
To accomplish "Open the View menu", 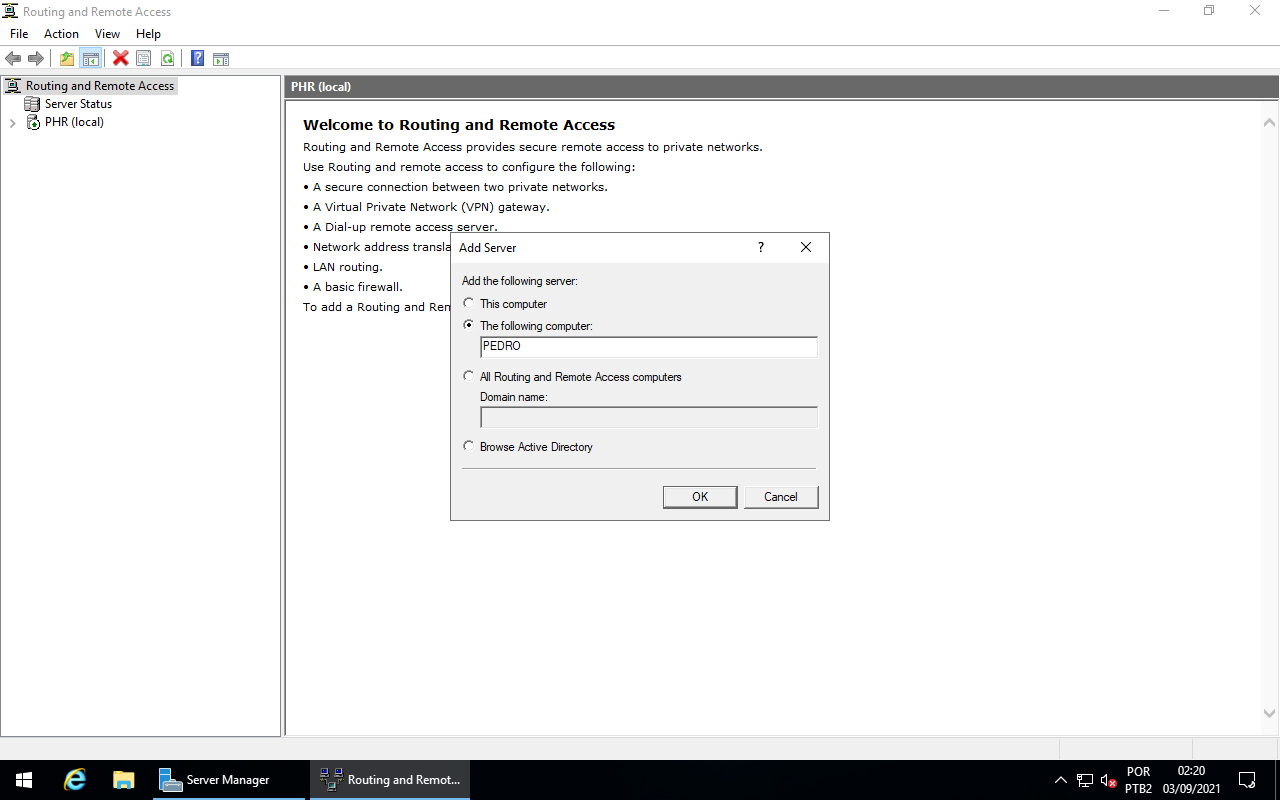I will pyautogui.click(x=107, y=33).
